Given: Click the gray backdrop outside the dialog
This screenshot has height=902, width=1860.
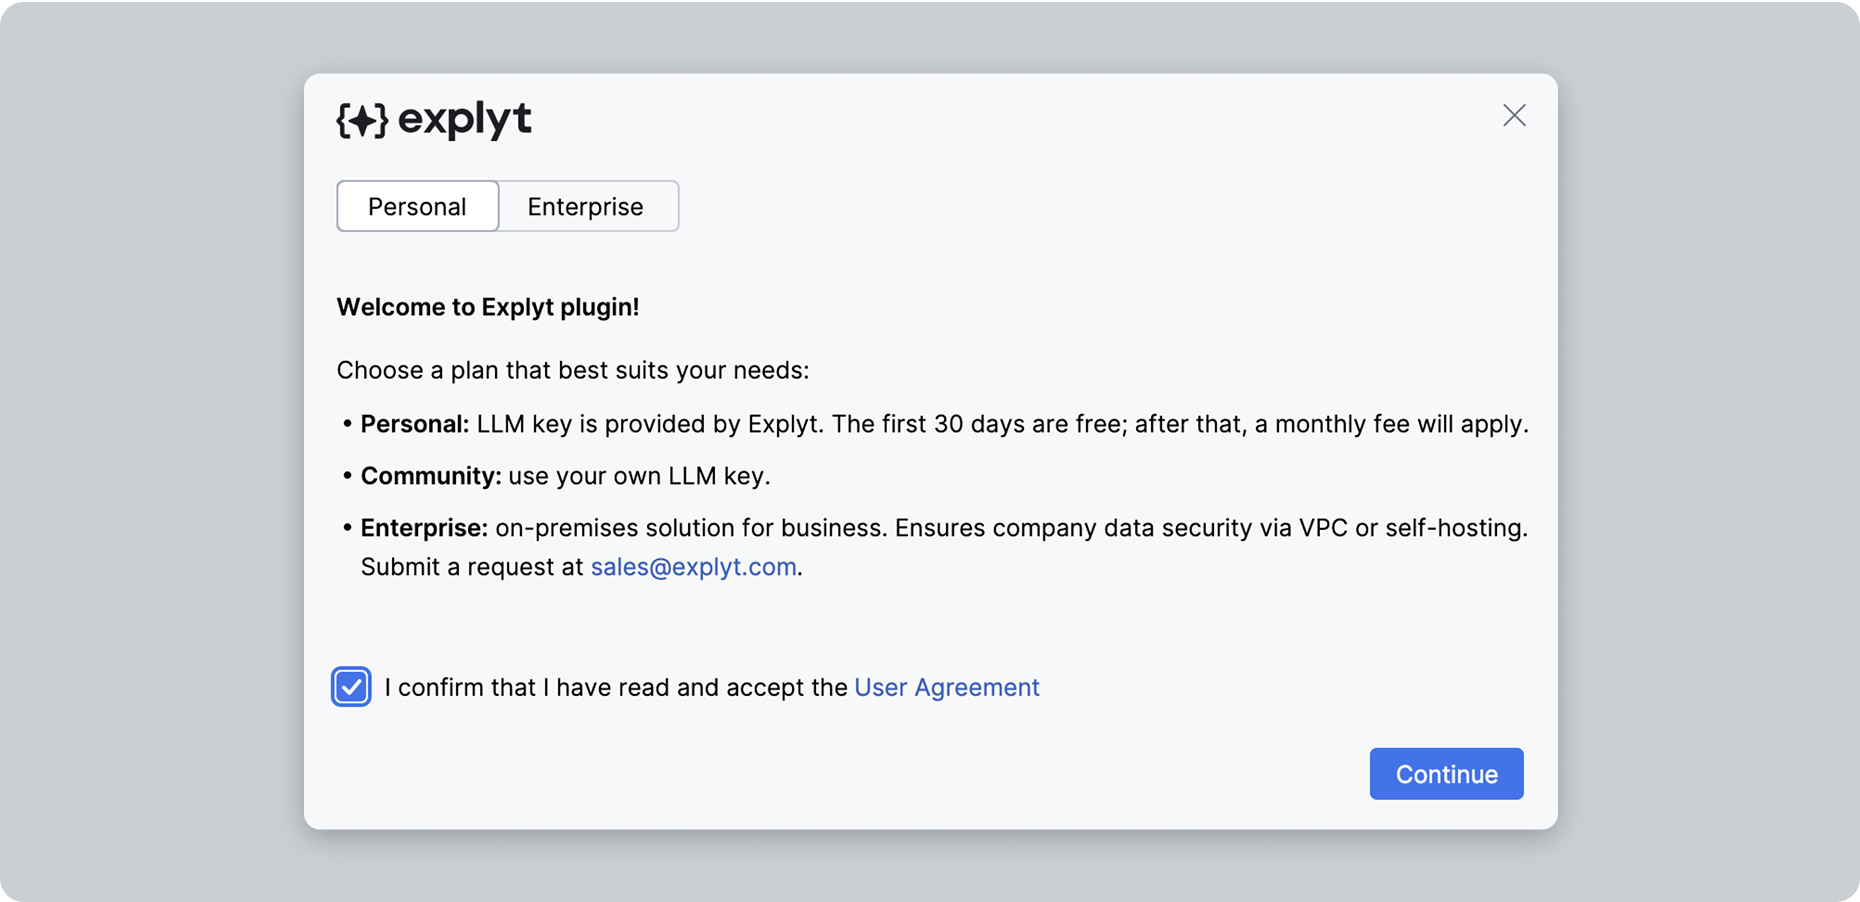Looking at the screenshot, I should click(x=150, y=450).
